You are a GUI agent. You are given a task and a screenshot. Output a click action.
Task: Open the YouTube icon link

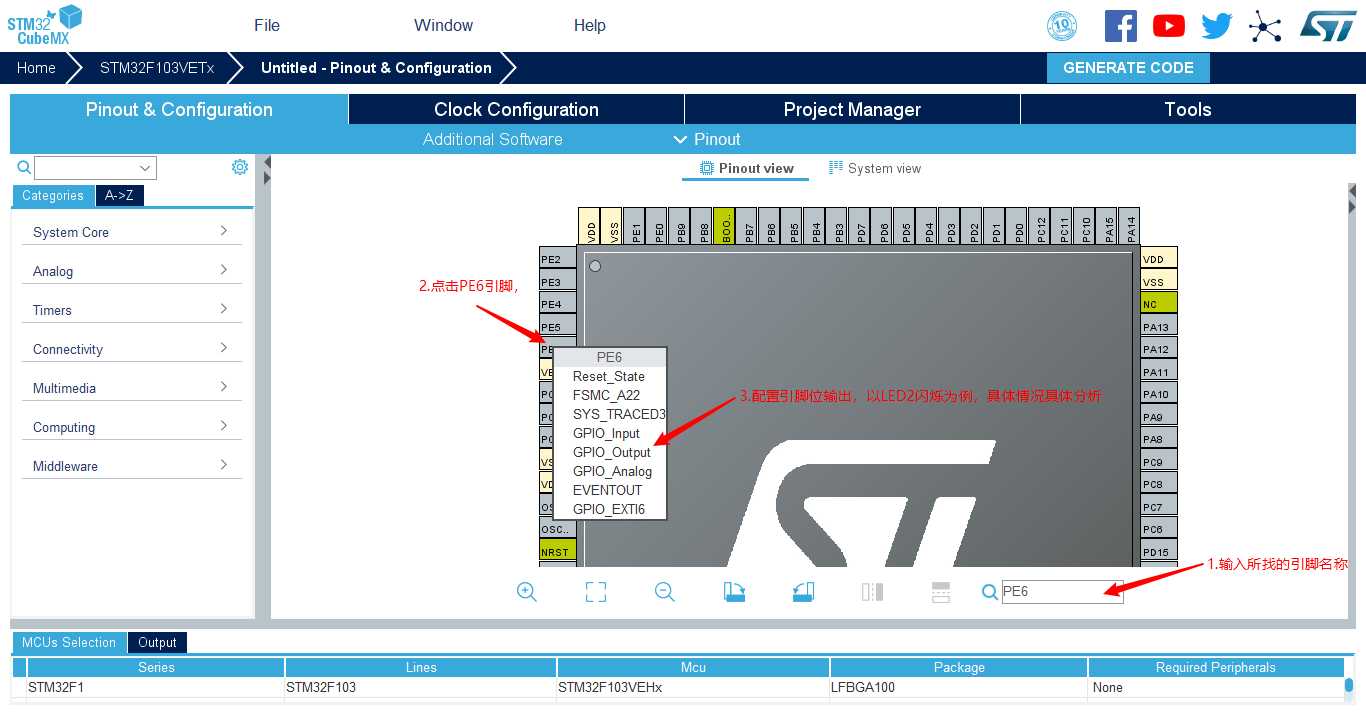click(1169, 26)
